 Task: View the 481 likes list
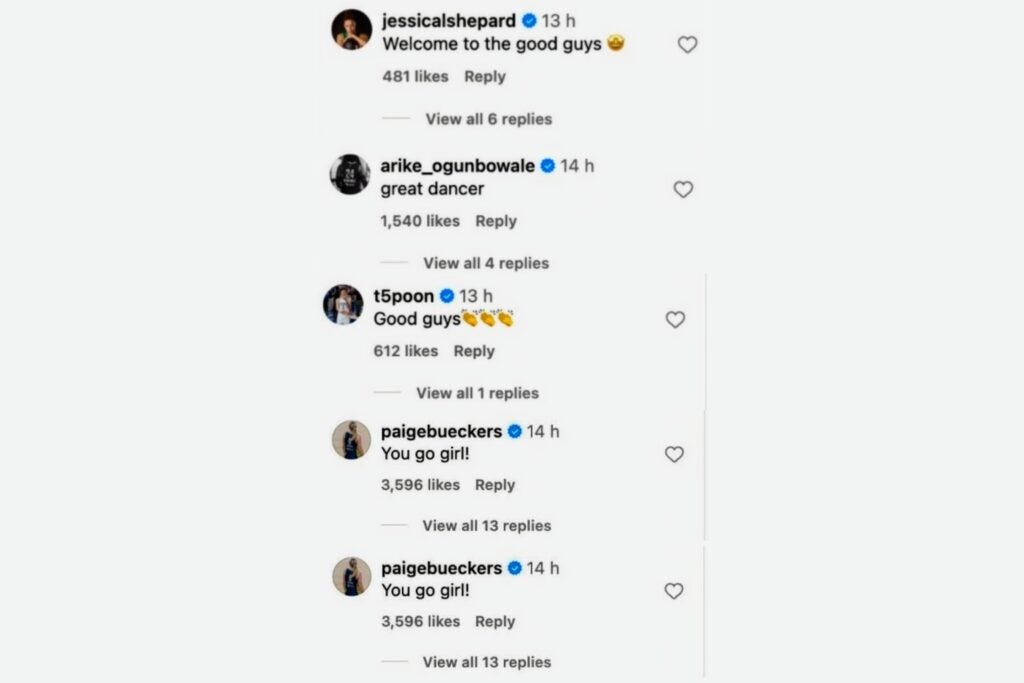(x=416, y=76)
